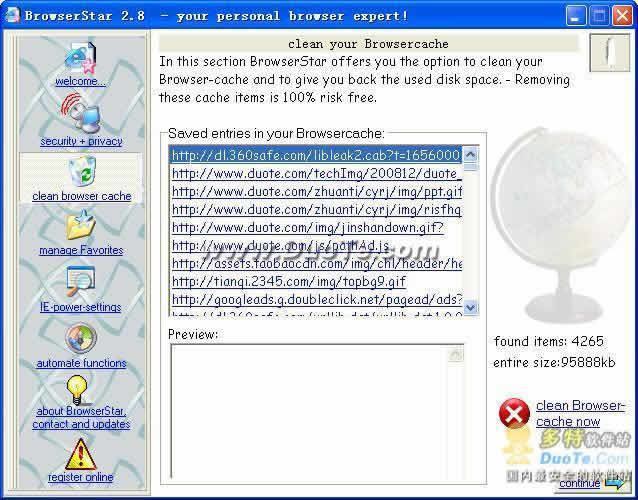This screenshot has height=500, width=638.
Task: Select clean browser cache link
Action: [x=82, y=196]
